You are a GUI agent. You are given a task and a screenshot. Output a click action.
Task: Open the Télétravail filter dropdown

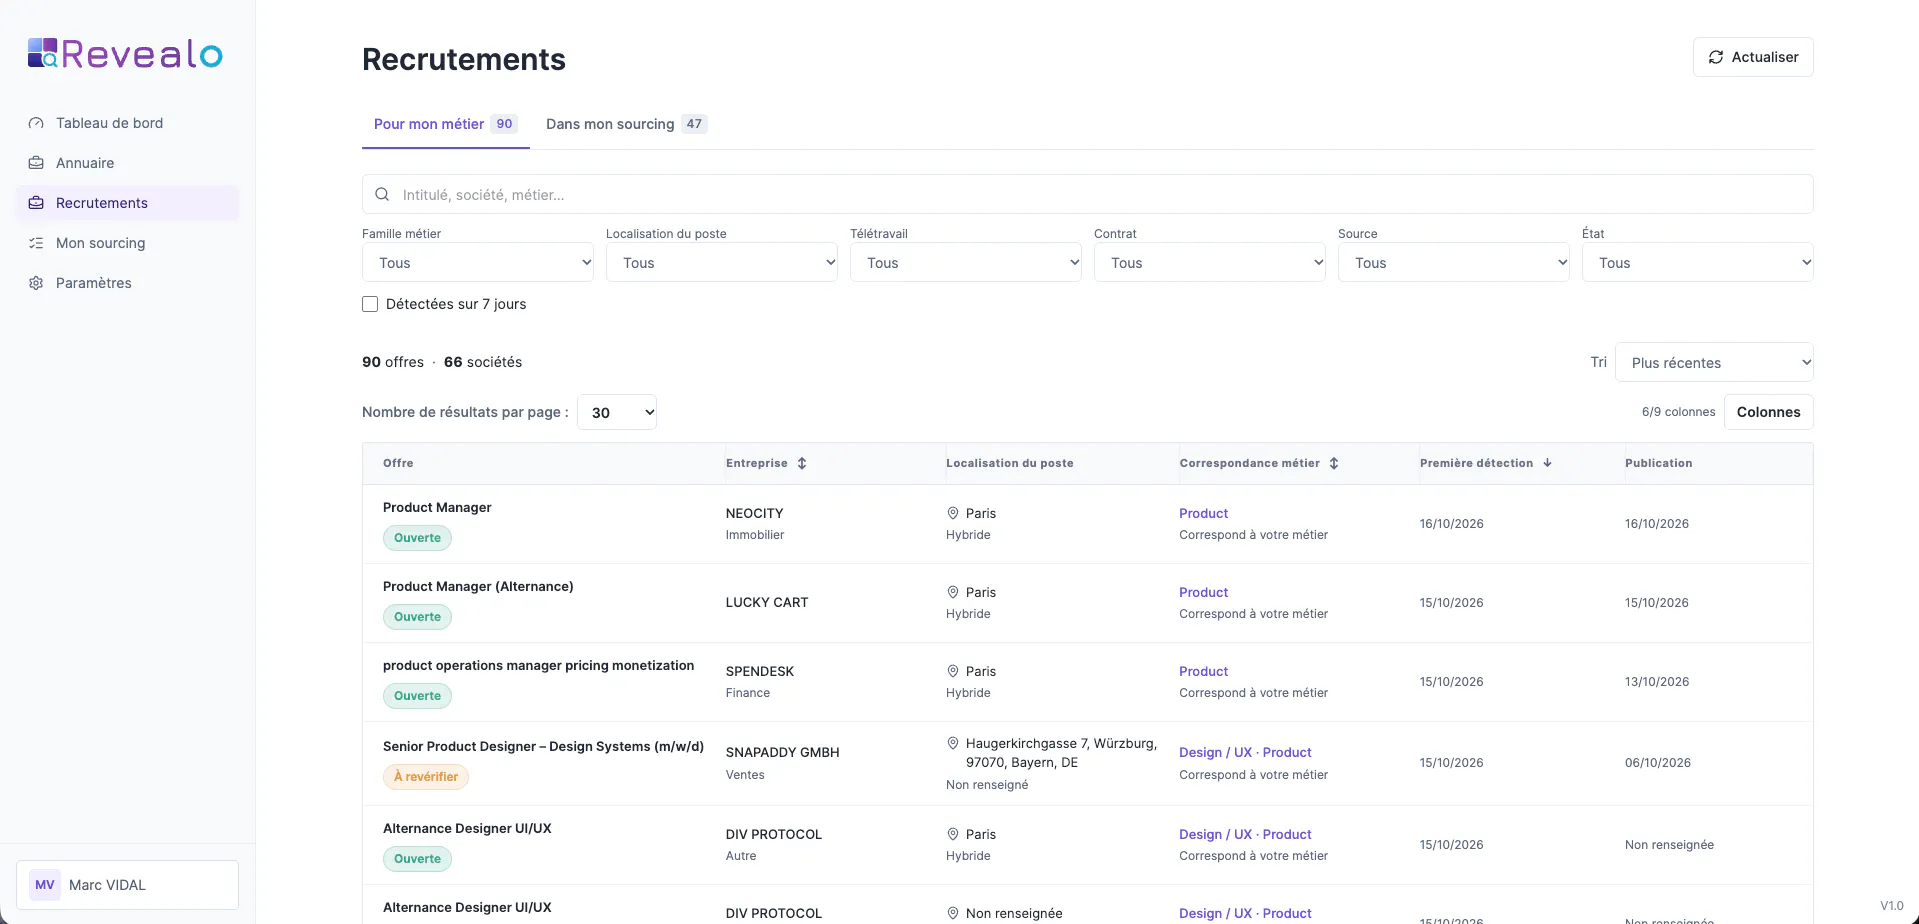click(x=966, y=263)
